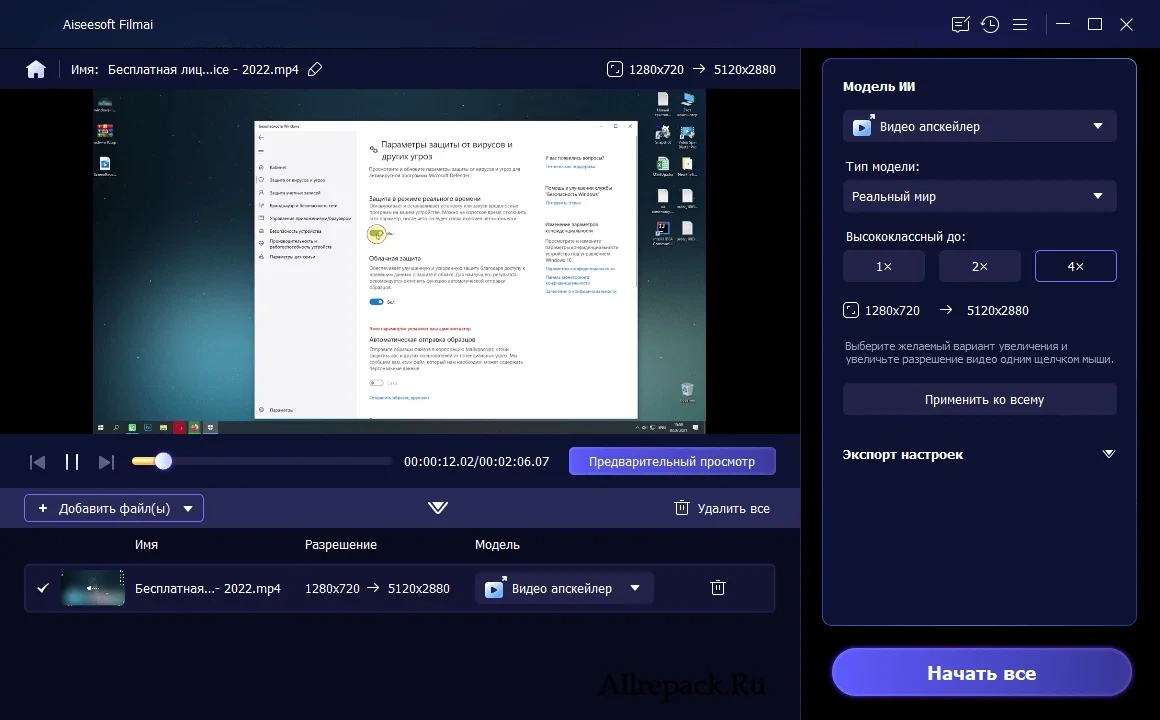Click the time display 00:00:12.02/00:02:06.07

pos(476,462)
